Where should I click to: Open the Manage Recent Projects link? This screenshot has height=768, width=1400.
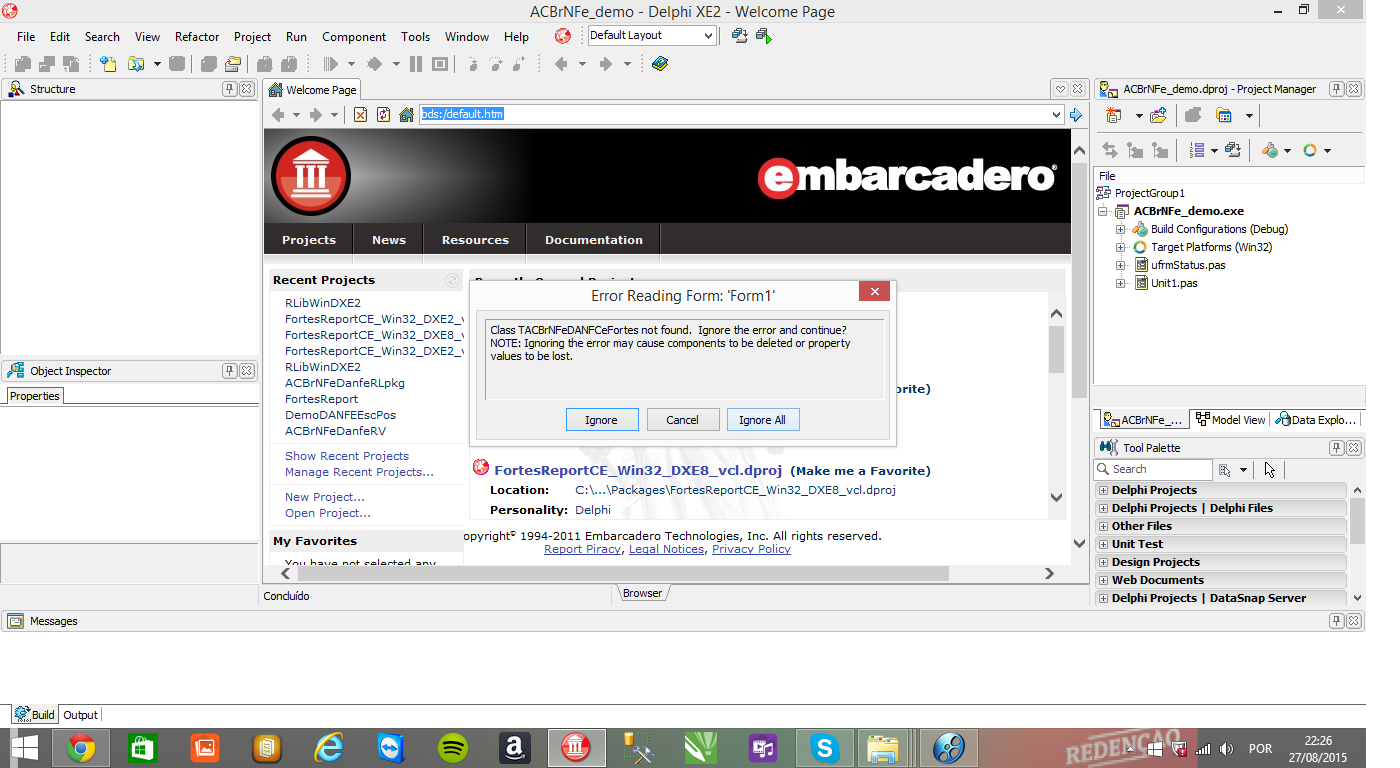point(359,472)
